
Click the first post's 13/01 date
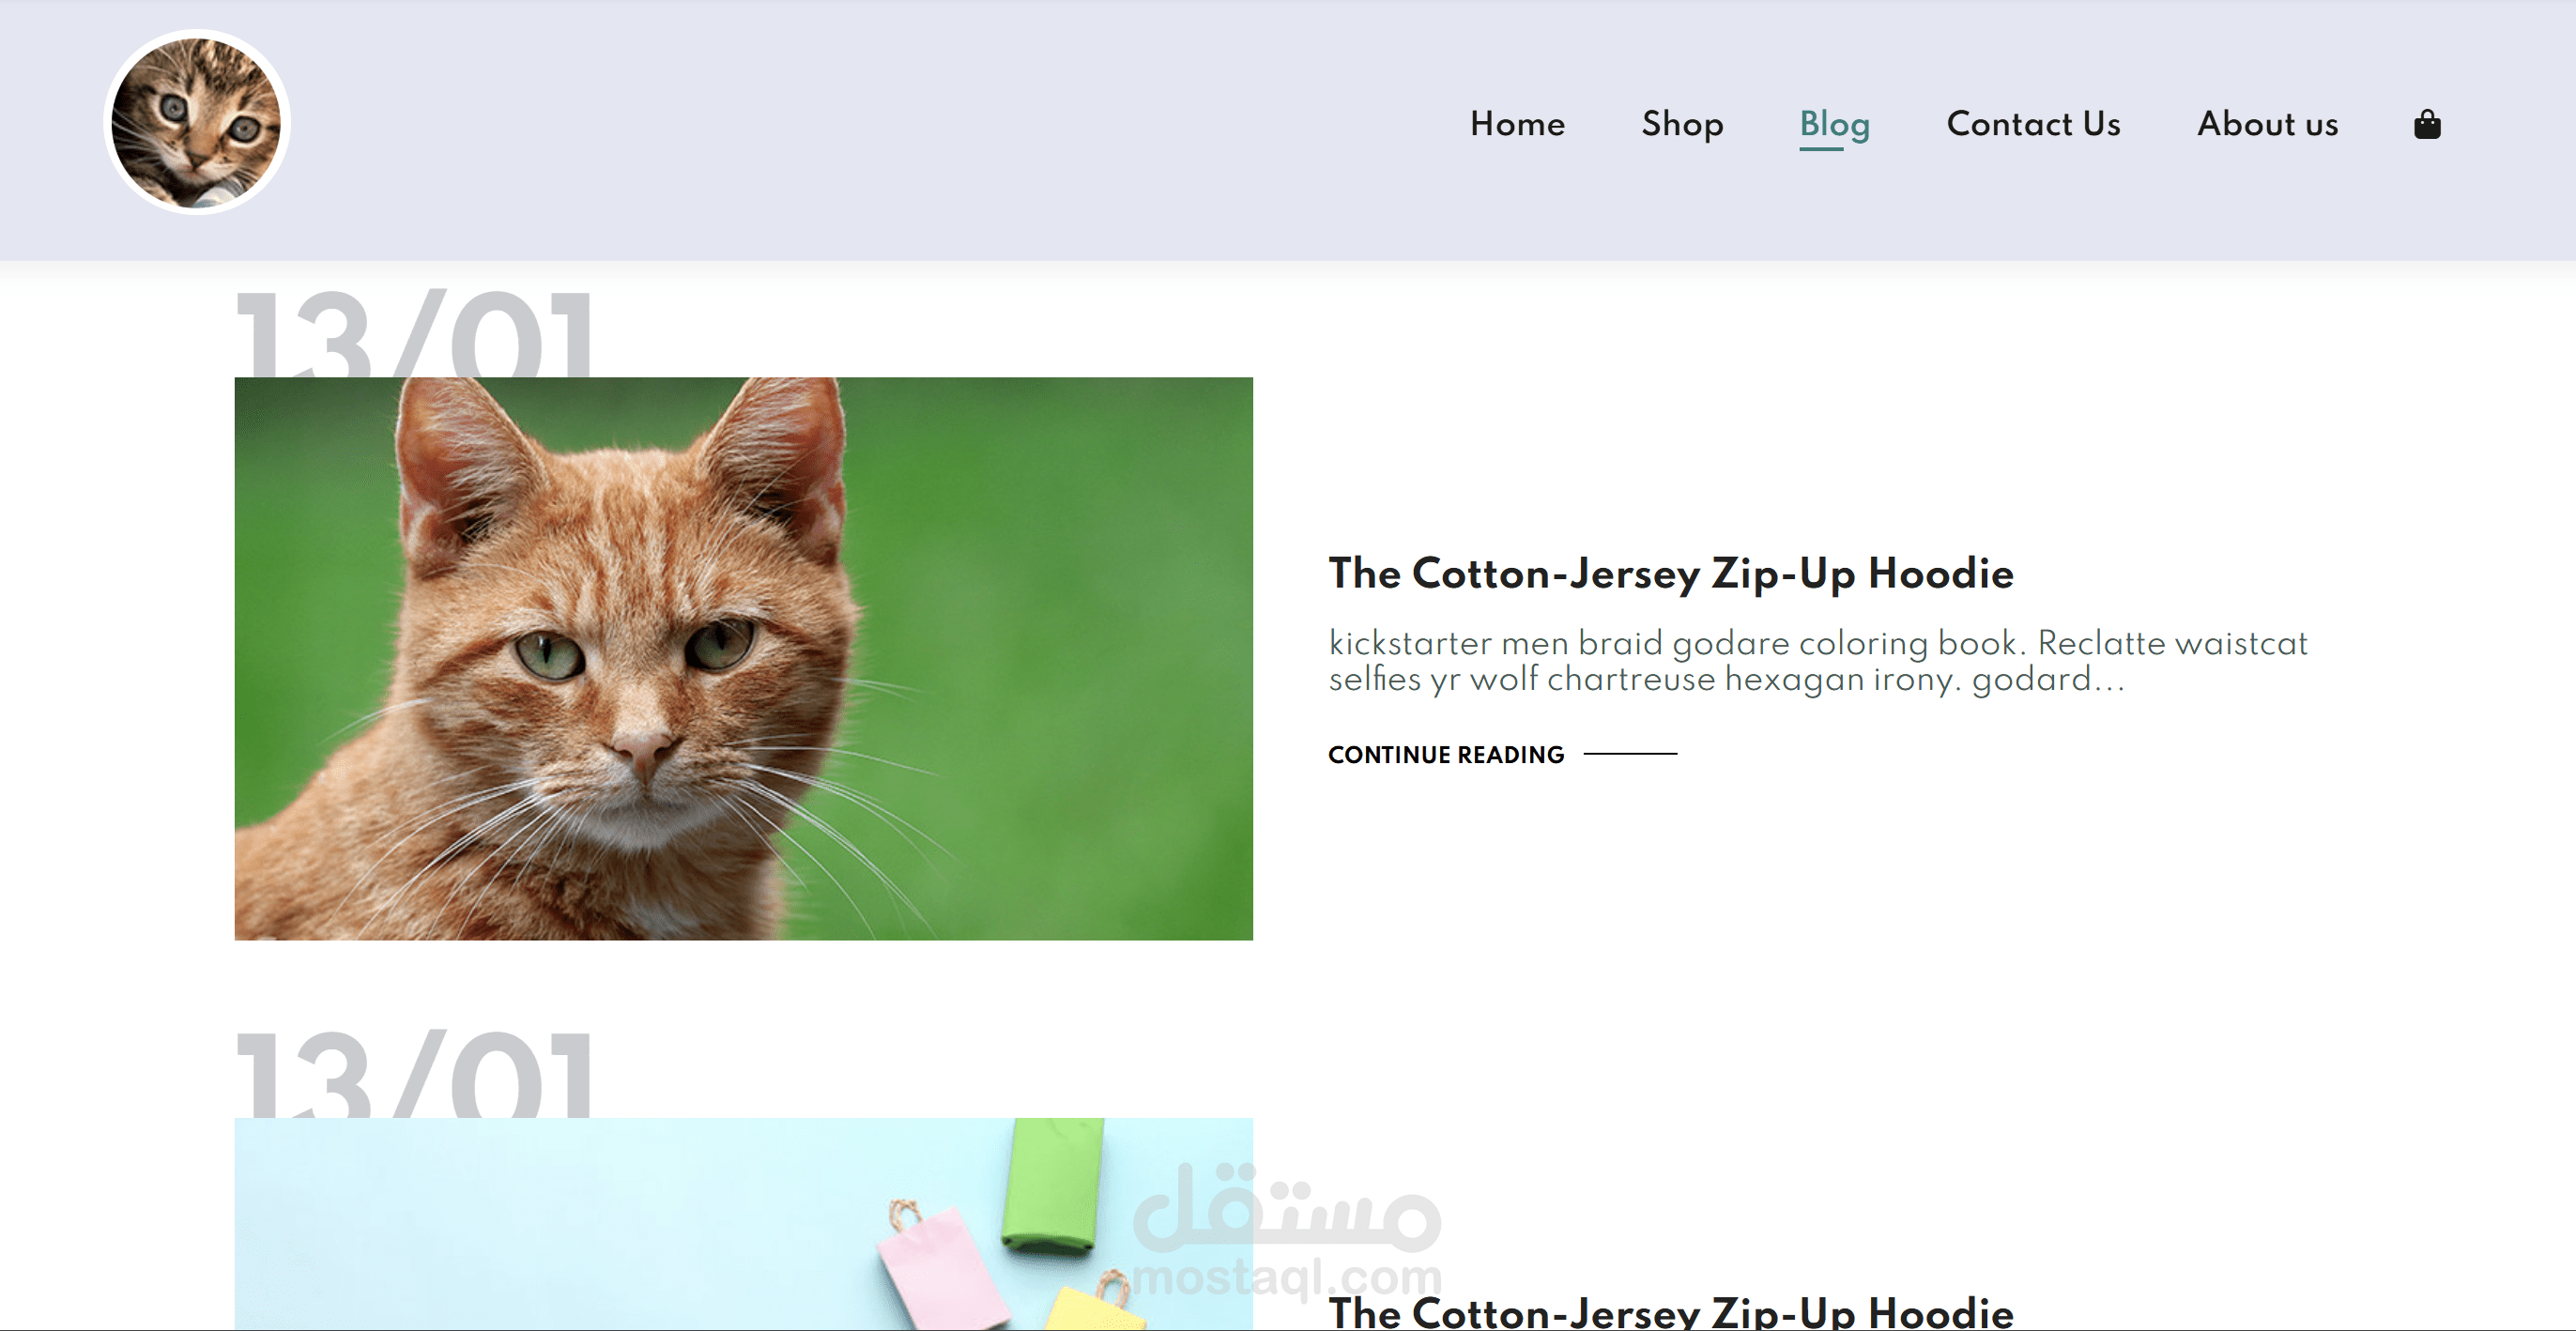[415, 335]
